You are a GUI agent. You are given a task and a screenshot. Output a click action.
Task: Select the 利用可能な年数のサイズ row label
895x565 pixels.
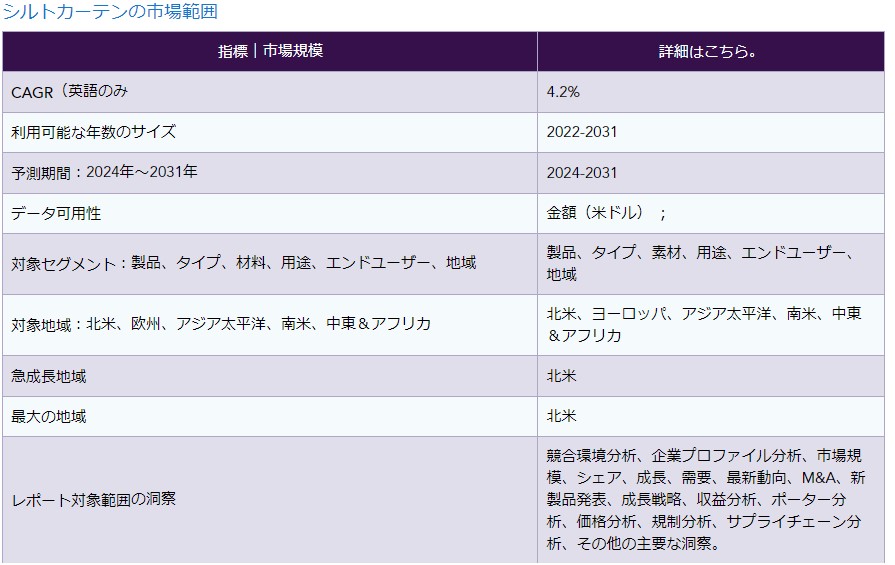(94, 132)
